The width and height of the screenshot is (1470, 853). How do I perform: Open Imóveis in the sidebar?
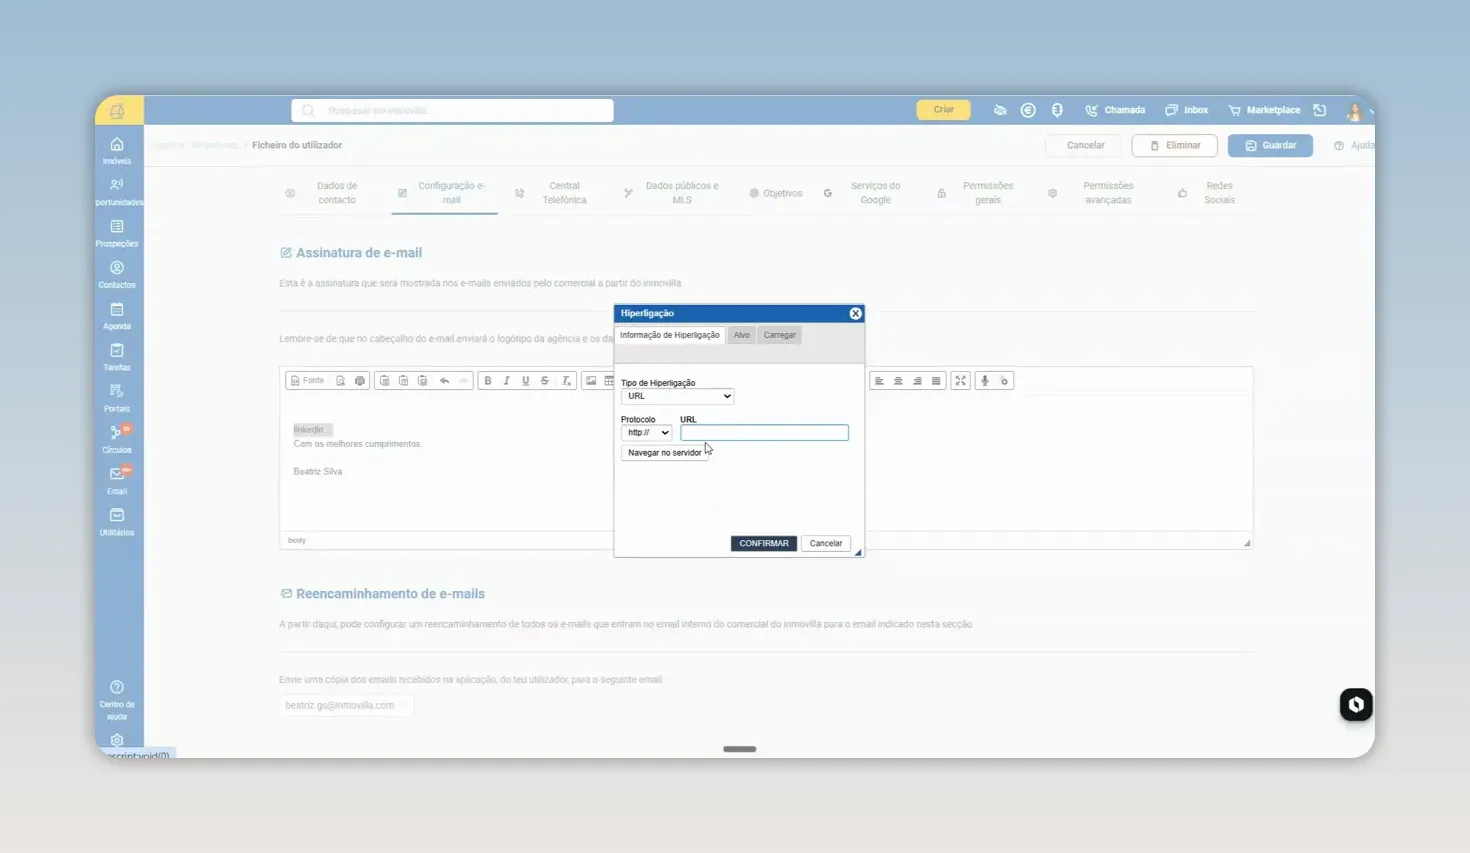pyautogui.click(x=117, y=150)
